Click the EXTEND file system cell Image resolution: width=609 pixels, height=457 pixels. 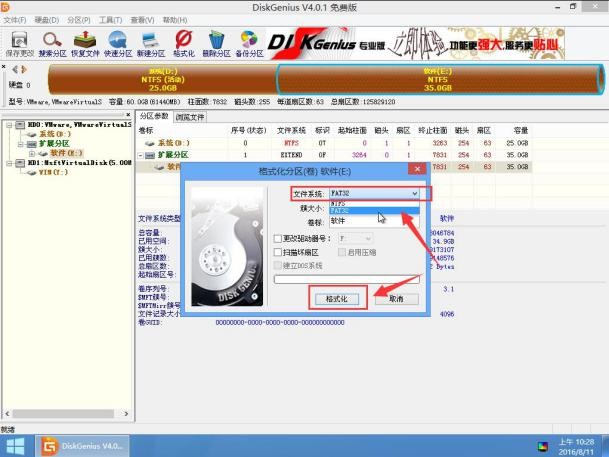coord(291,155)
